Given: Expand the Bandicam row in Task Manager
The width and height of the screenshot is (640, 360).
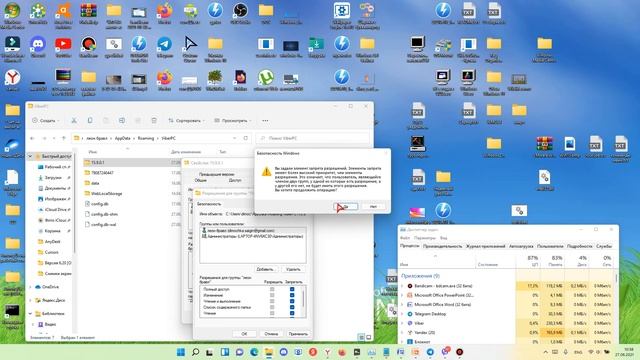Looking at the screenshot, I should [402, 286].
